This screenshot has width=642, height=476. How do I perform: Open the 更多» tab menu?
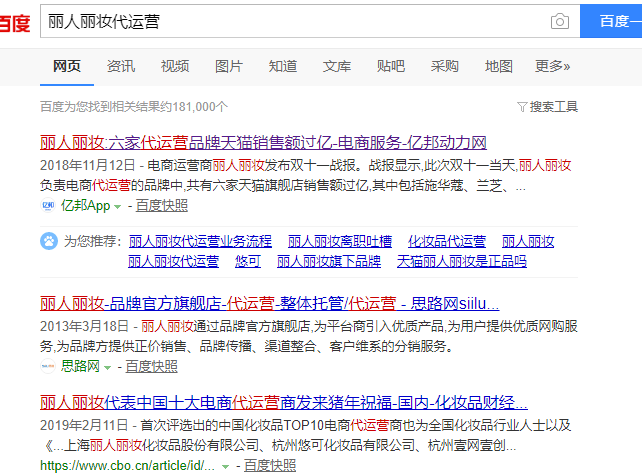[x=552, y=66]
